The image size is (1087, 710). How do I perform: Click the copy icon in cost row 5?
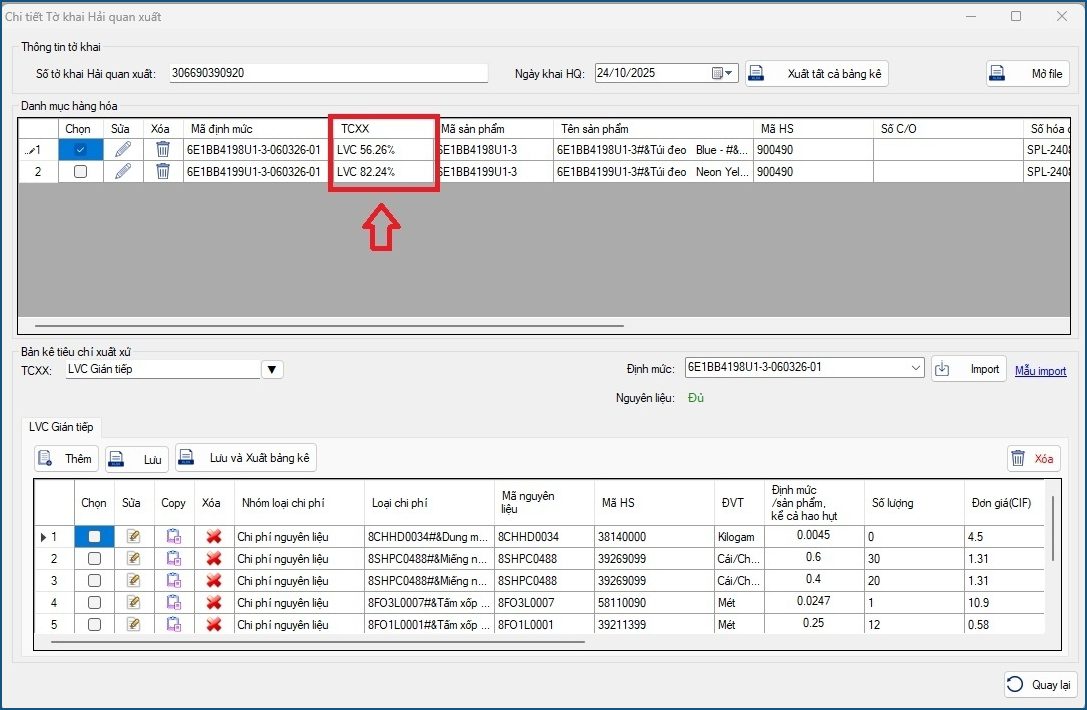[x=173, y=624]
